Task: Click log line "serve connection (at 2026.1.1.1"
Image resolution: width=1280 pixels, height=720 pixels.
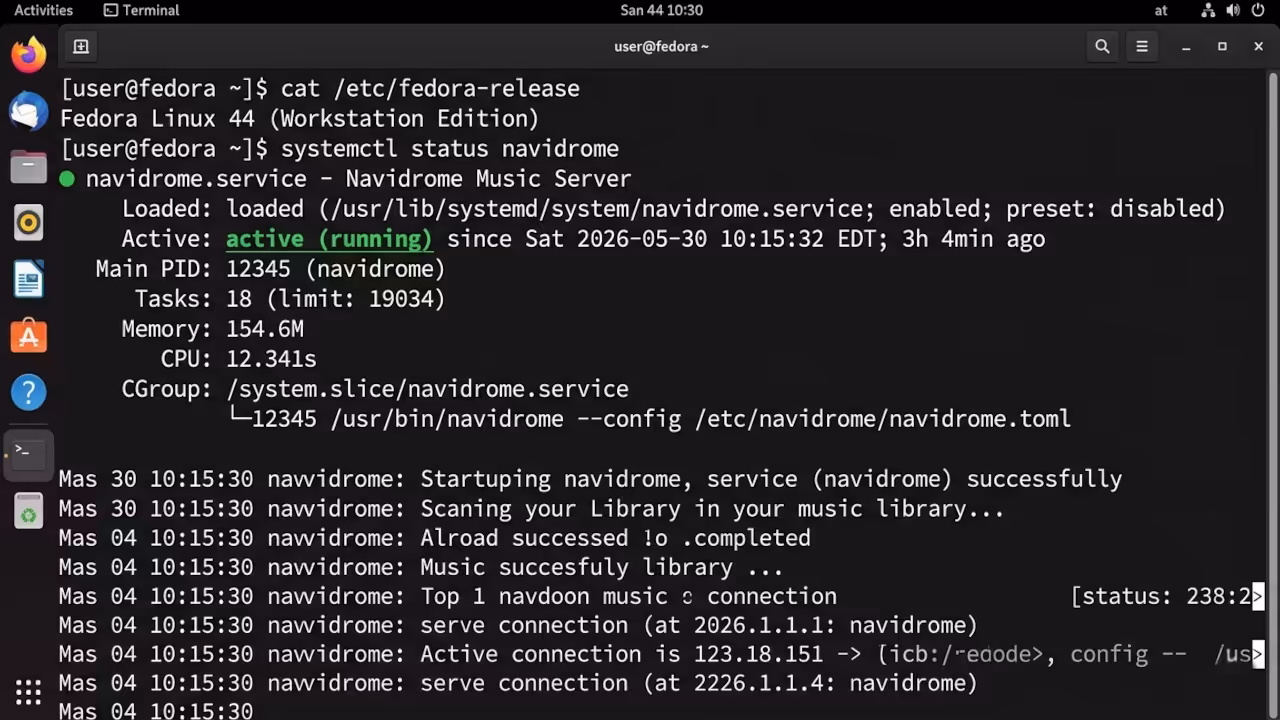Action: click(x=518, y=626)
